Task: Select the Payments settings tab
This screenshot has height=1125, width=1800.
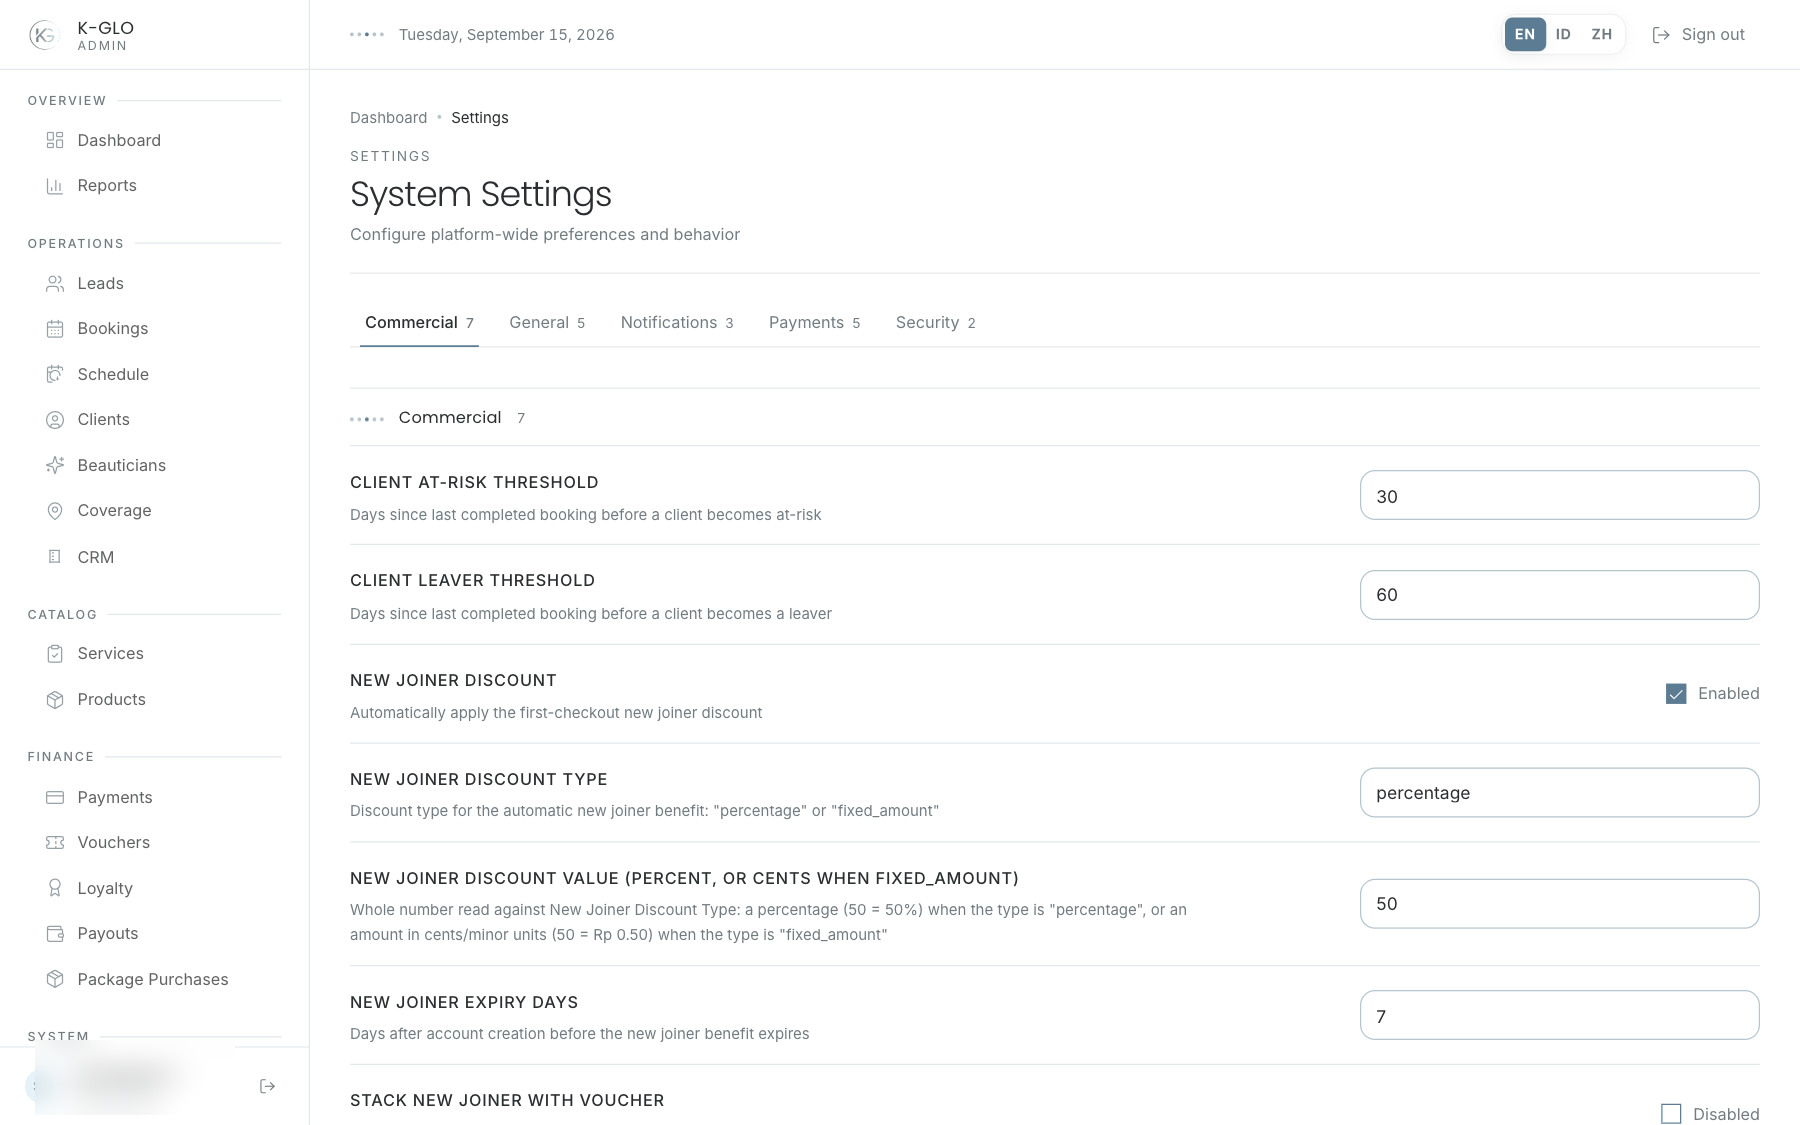Action: [814, 323]
